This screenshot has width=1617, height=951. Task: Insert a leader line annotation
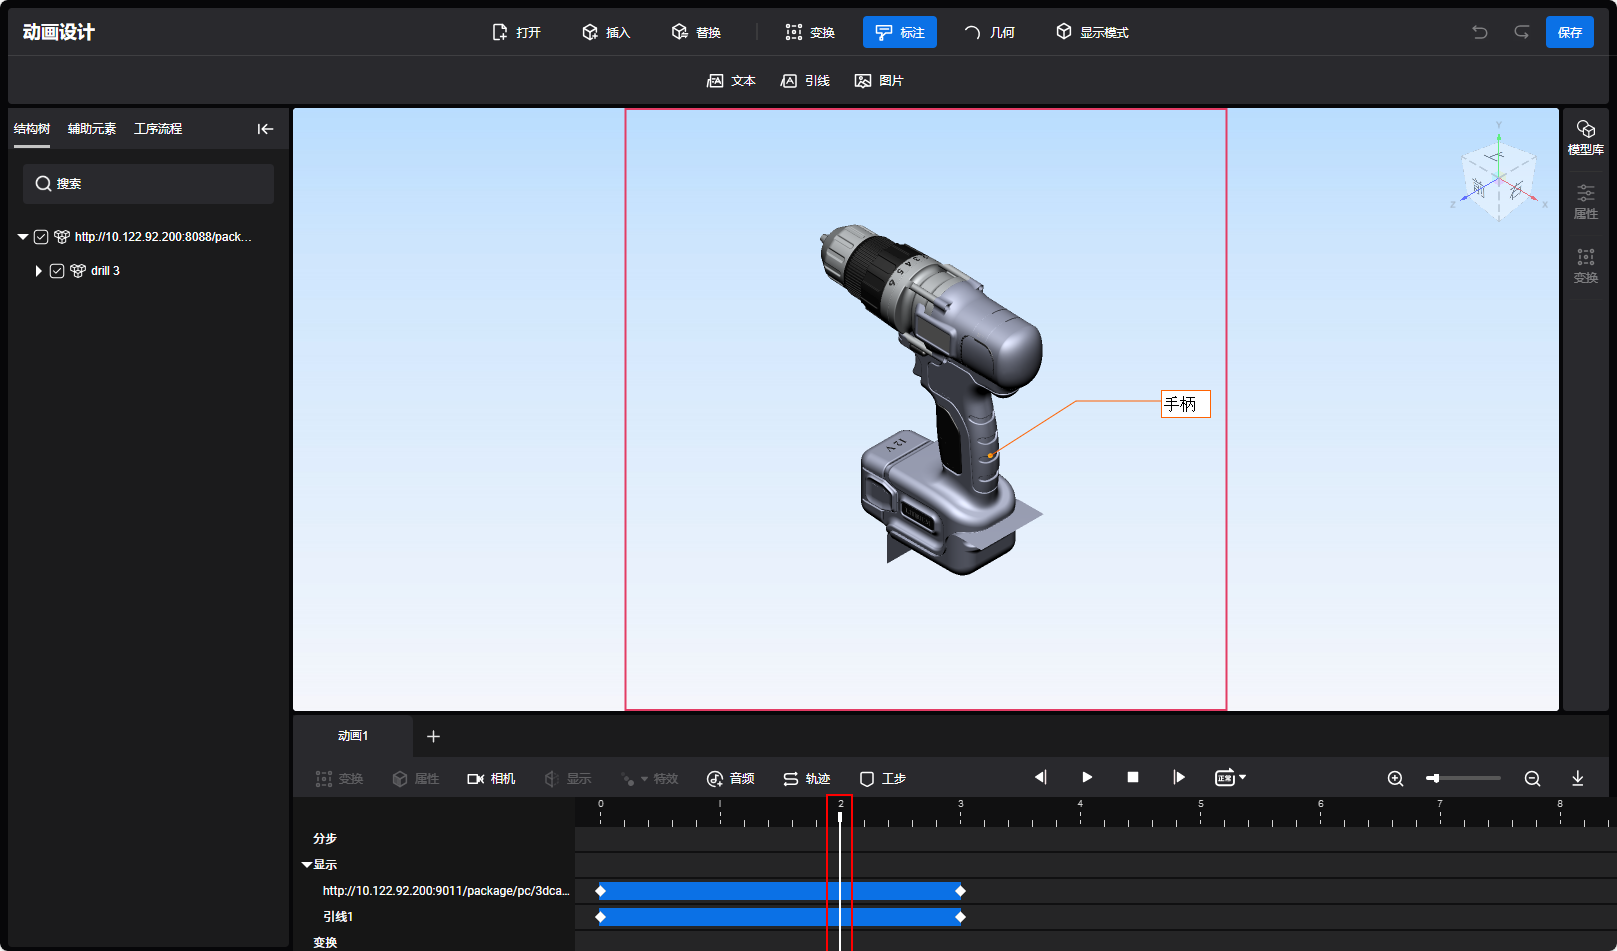805,81
